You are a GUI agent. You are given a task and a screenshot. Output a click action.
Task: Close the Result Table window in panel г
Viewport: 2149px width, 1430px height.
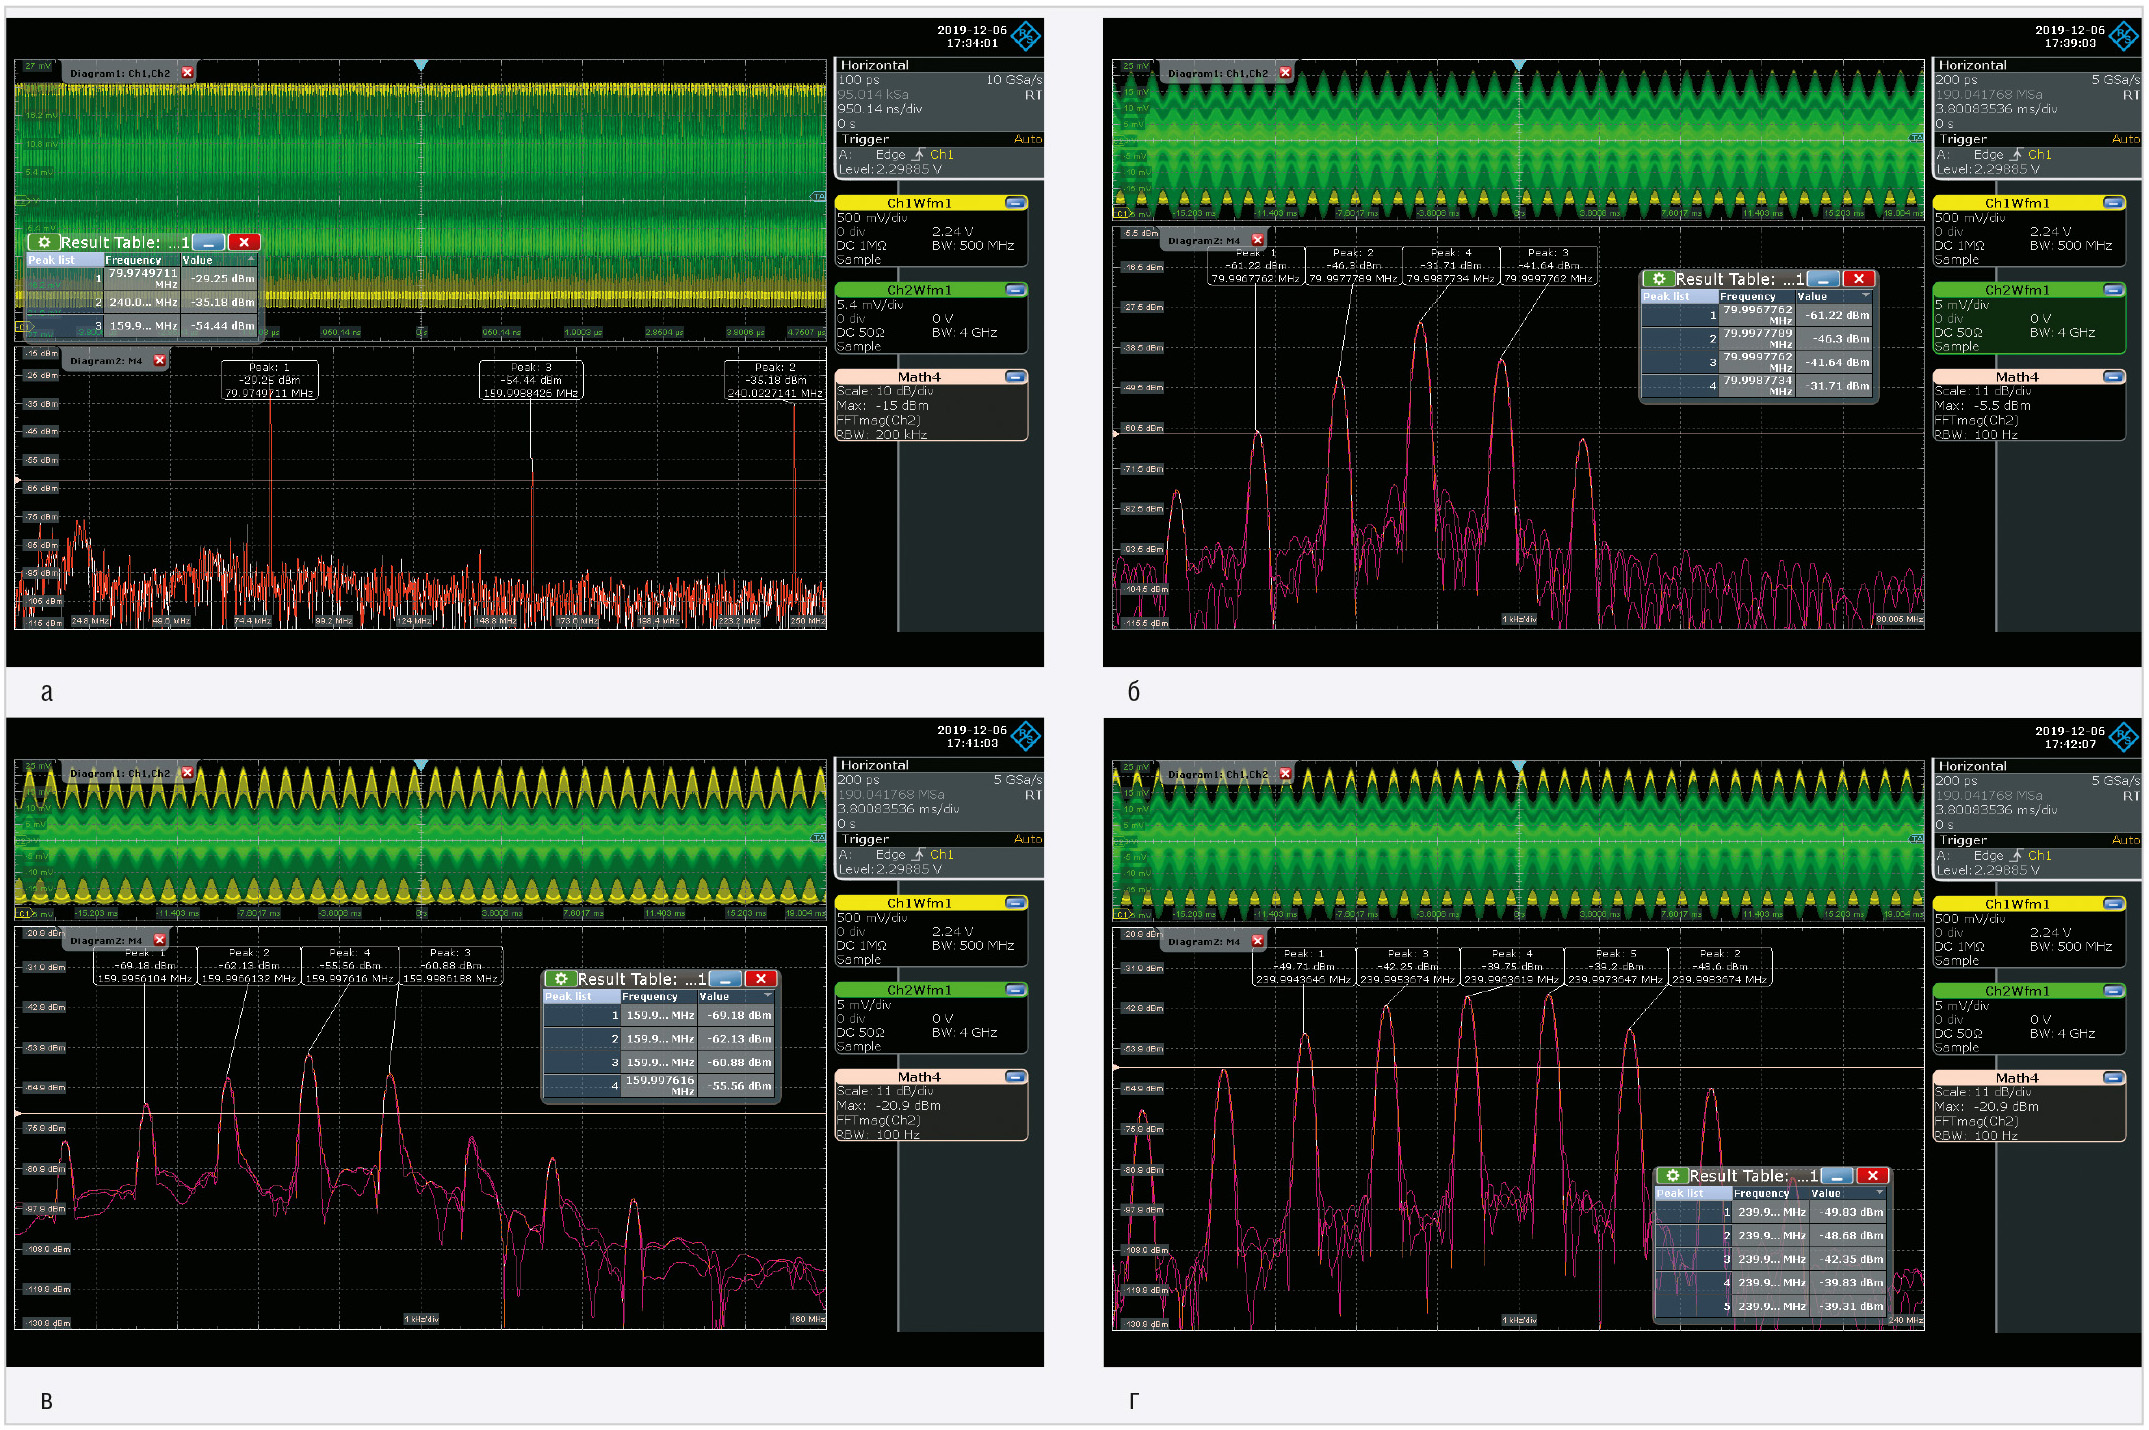(1873, 1176)
